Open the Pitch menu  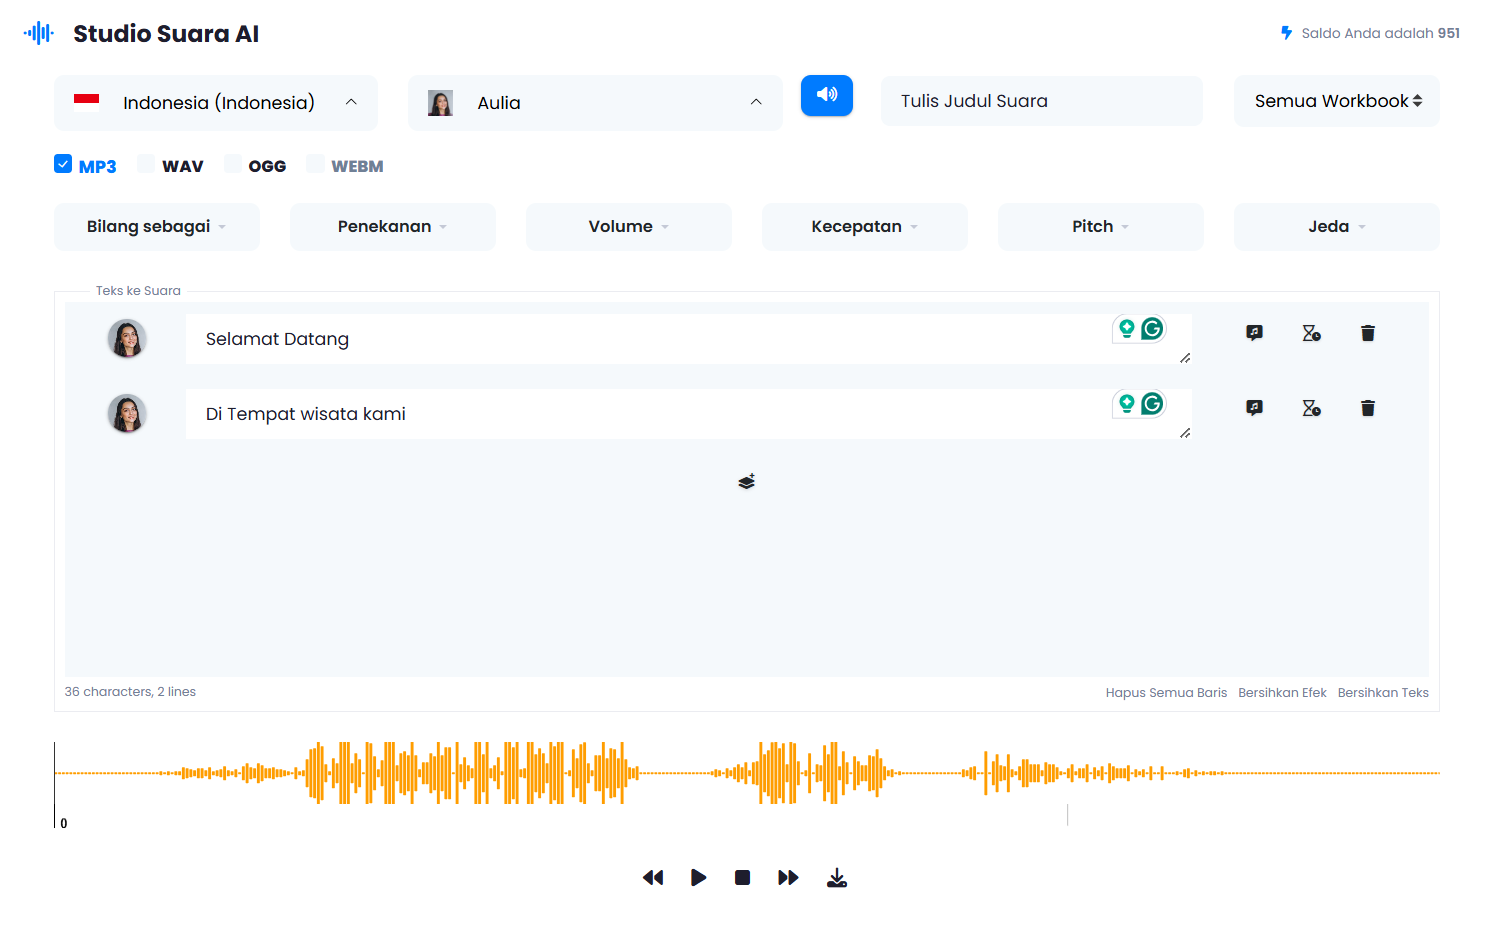pyautogui.click(x=1100, y=227)
